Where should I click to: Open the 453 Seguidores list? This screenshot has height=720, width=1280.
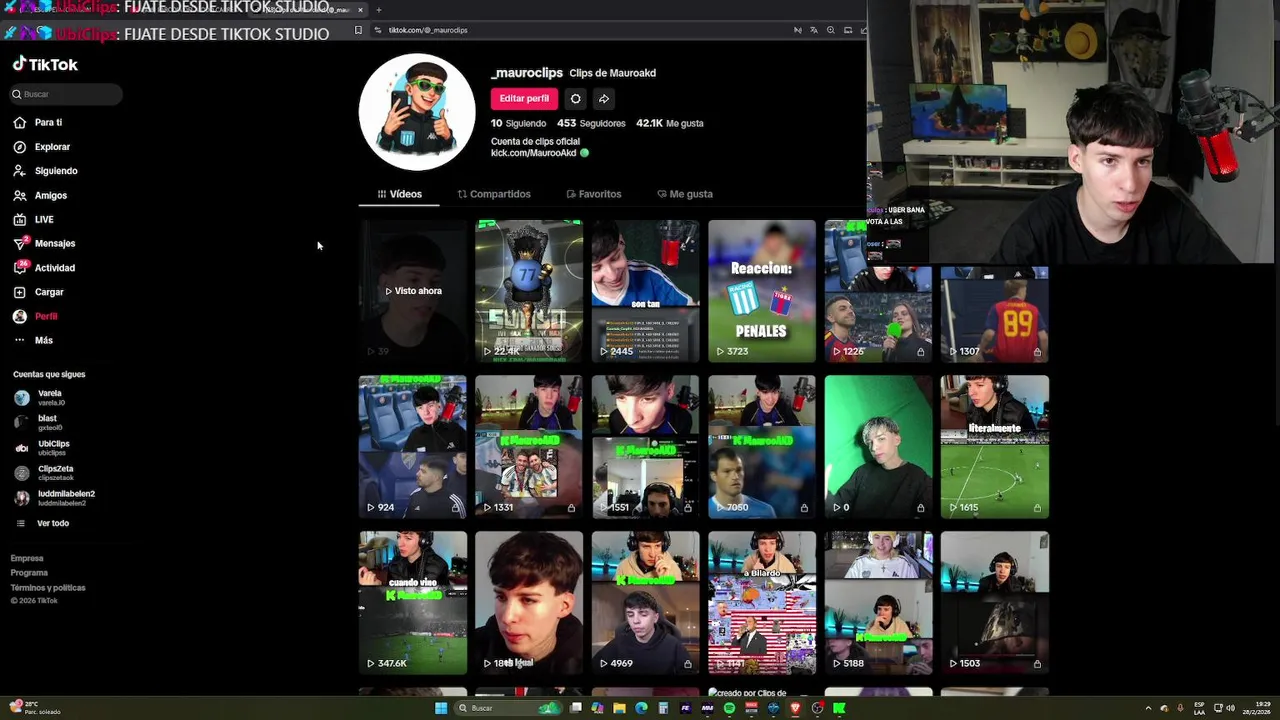click(x=591, y=123)
